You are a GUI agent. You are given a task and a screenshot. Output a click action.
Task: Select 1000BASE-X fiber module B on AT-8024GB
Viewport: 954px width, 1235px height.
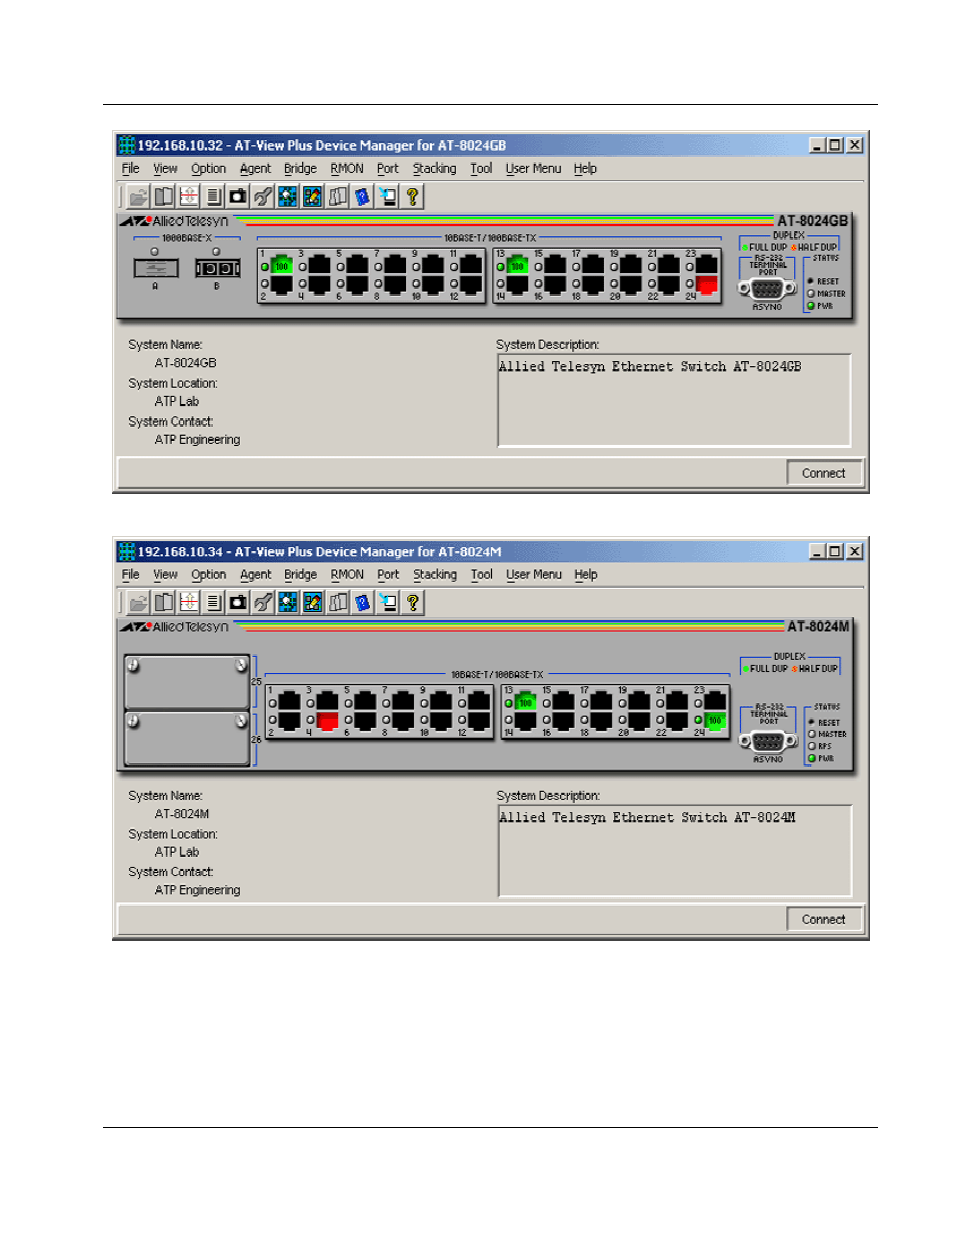point(217,268)
